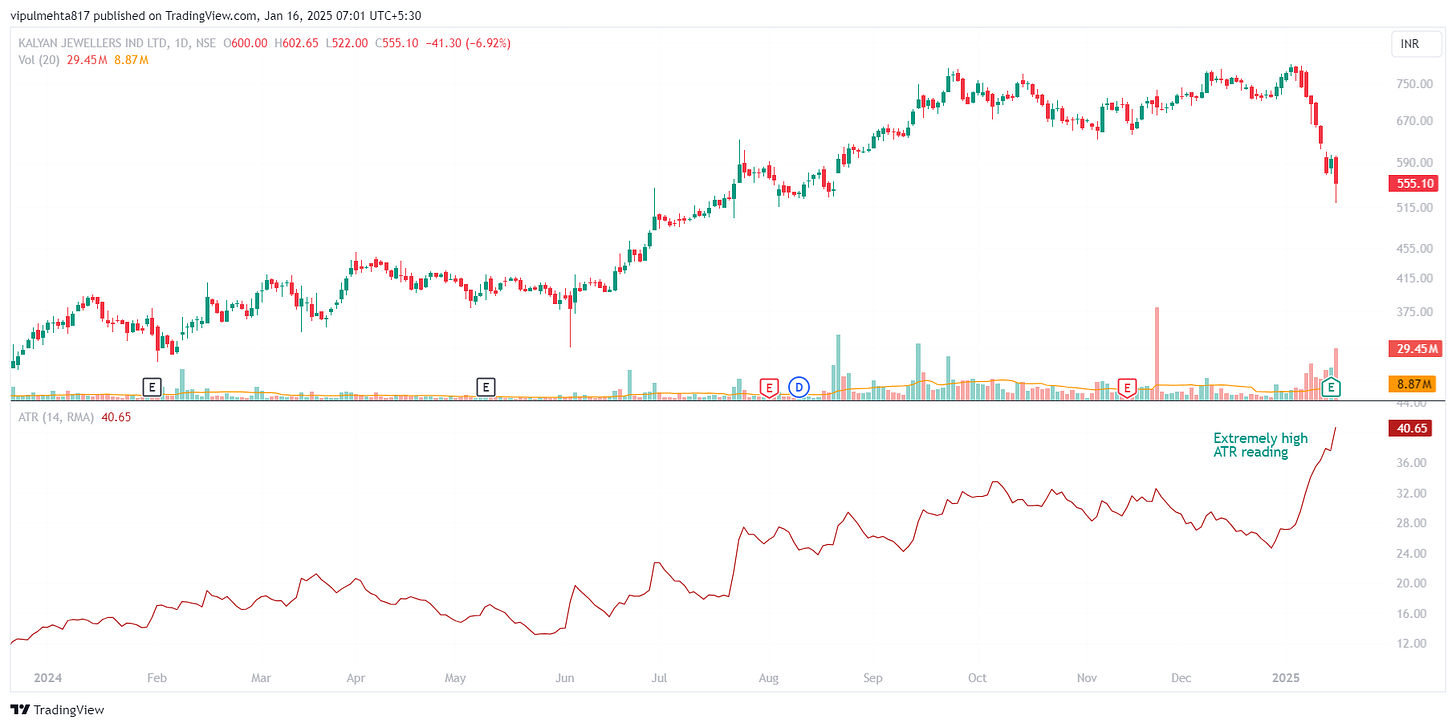Click the Dec label on time axis

(1181, 677)
